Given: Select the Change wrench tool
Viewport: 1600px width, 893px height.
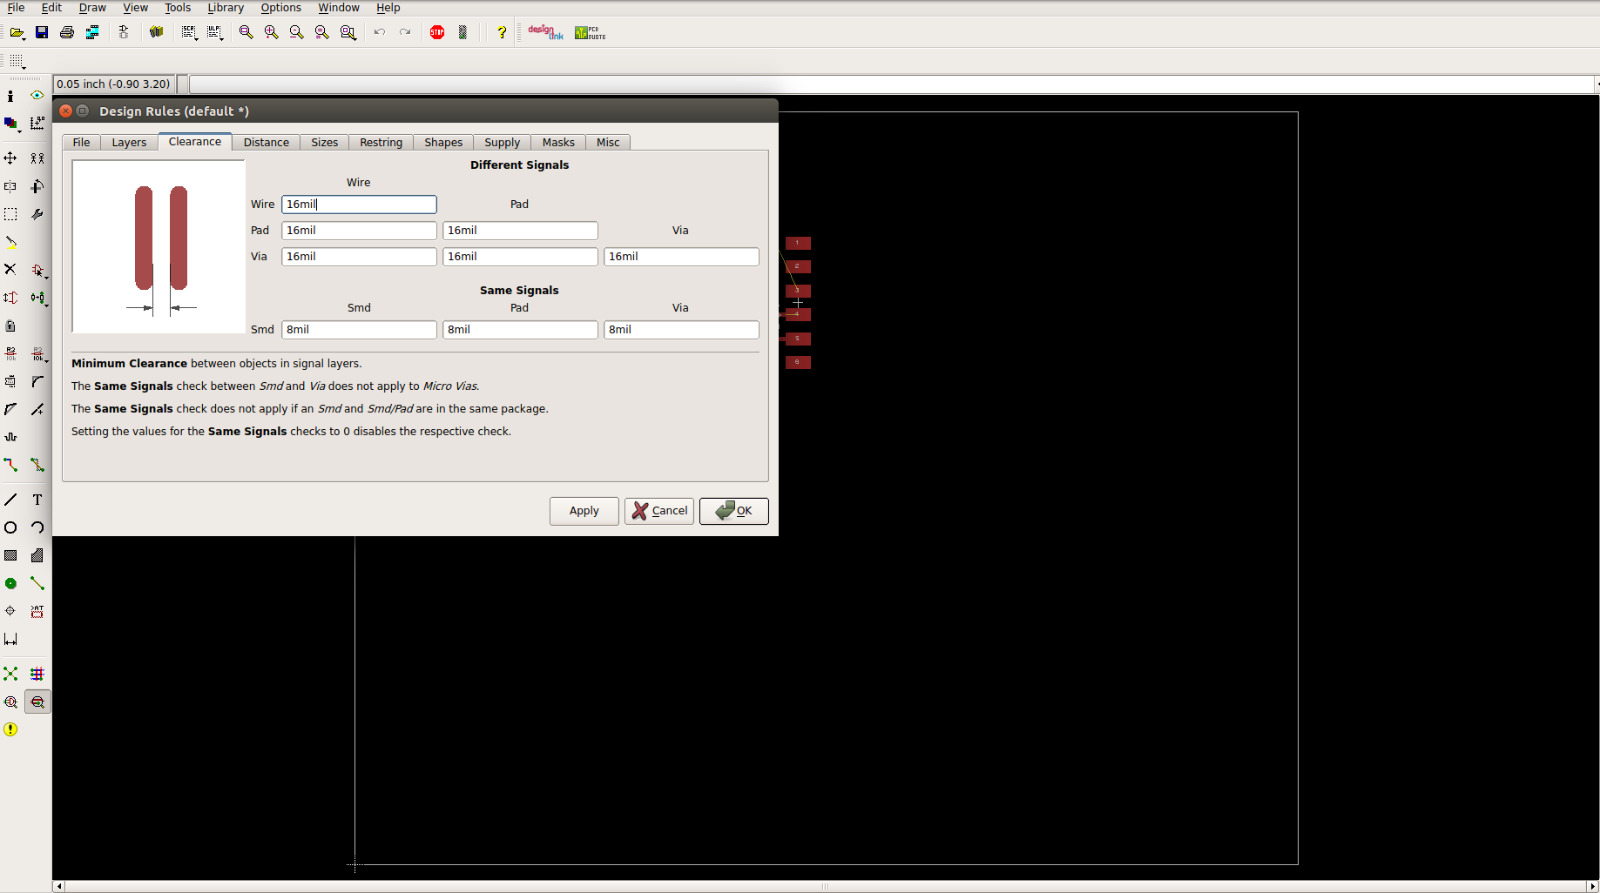Looking at the screenshot, I should [x=37, y=214].
